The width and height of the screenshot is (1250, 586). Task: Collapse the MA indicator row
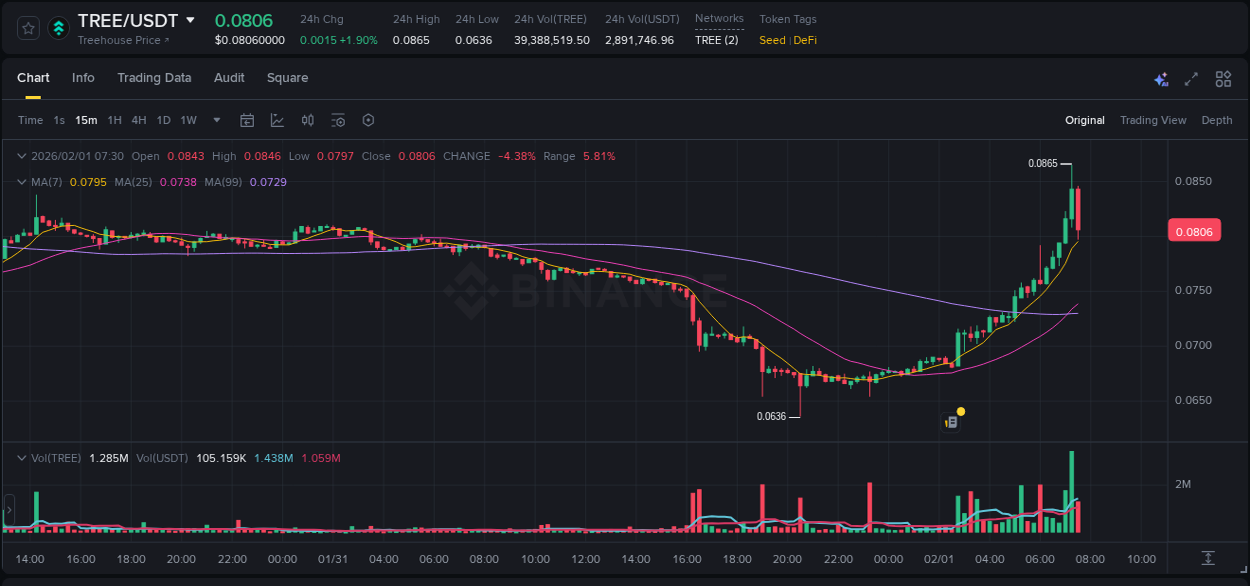[x=21, y=182]
